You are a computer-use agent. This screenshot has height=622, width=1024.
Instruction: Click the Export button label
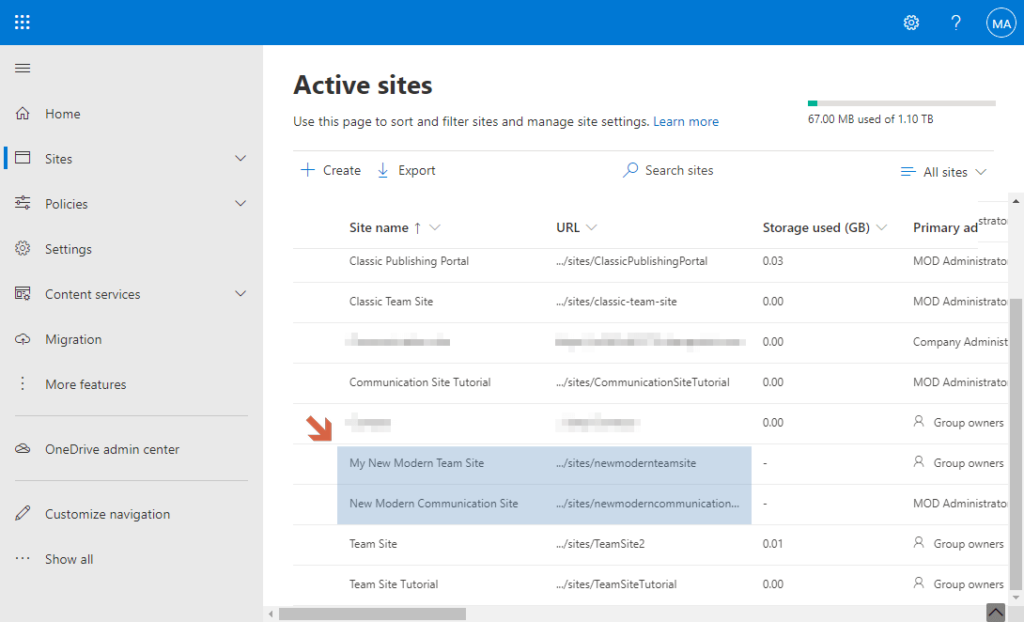(417, 171)
